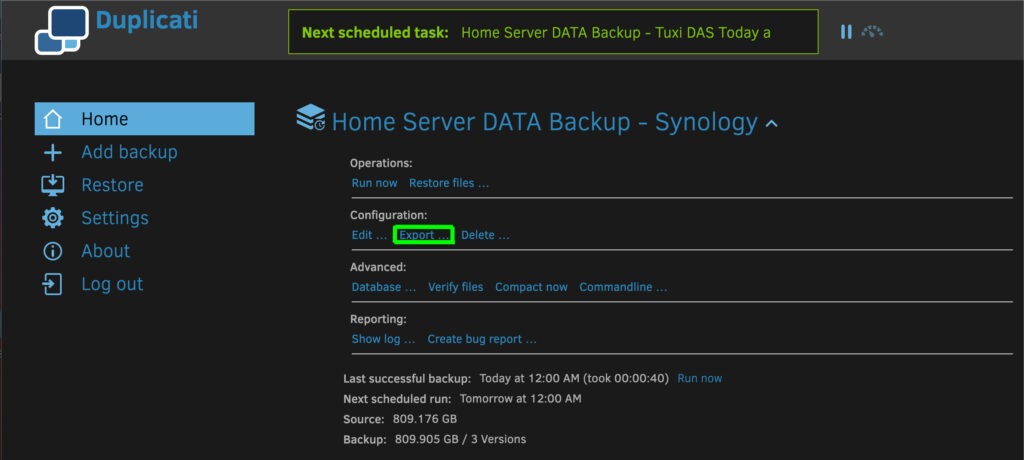The width and height of the screenshot is (1024, 460).
Task: Click the Commandline link
Action: tap(623, 287)
